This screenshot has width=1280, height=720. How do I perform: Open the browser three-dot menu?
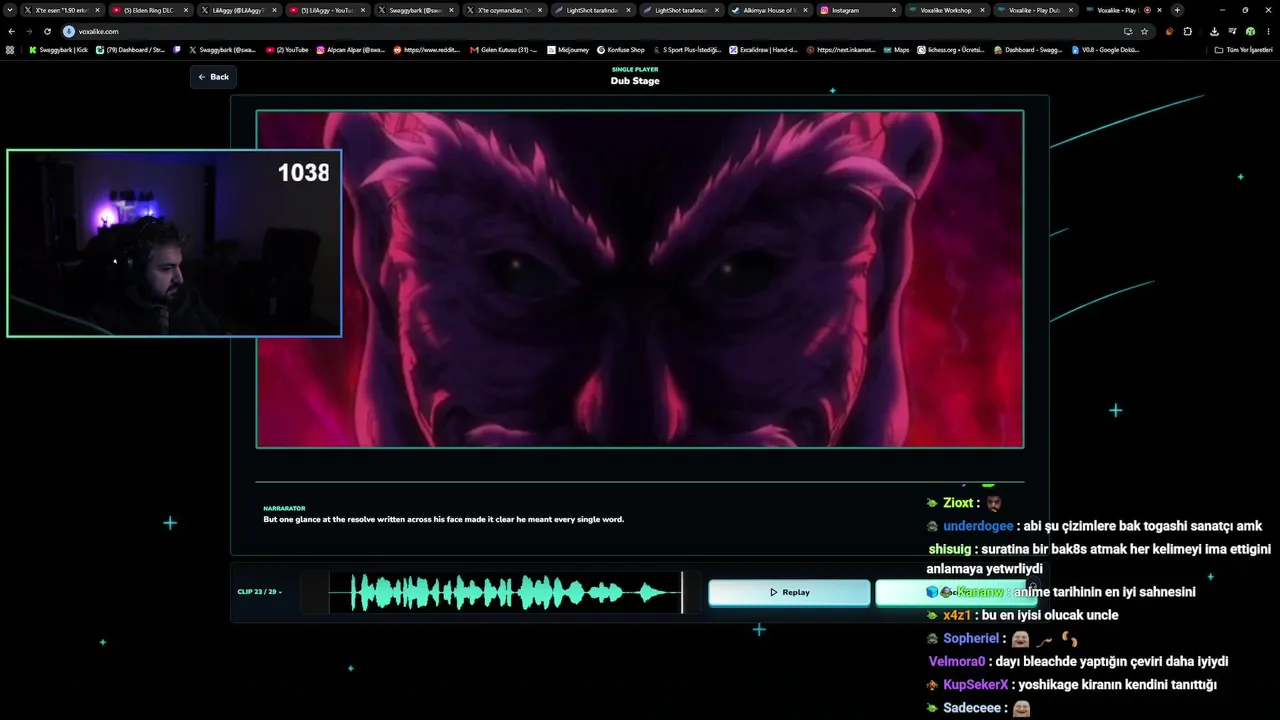point(1268,31)
